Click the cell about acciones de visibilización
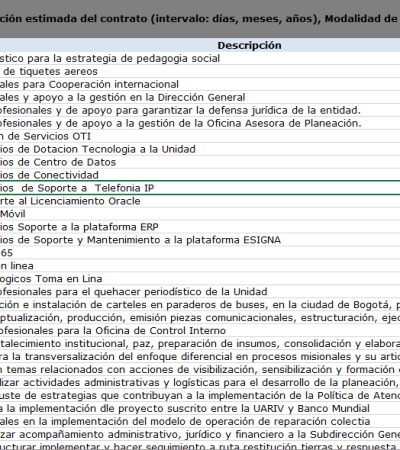 pos(200,370)
